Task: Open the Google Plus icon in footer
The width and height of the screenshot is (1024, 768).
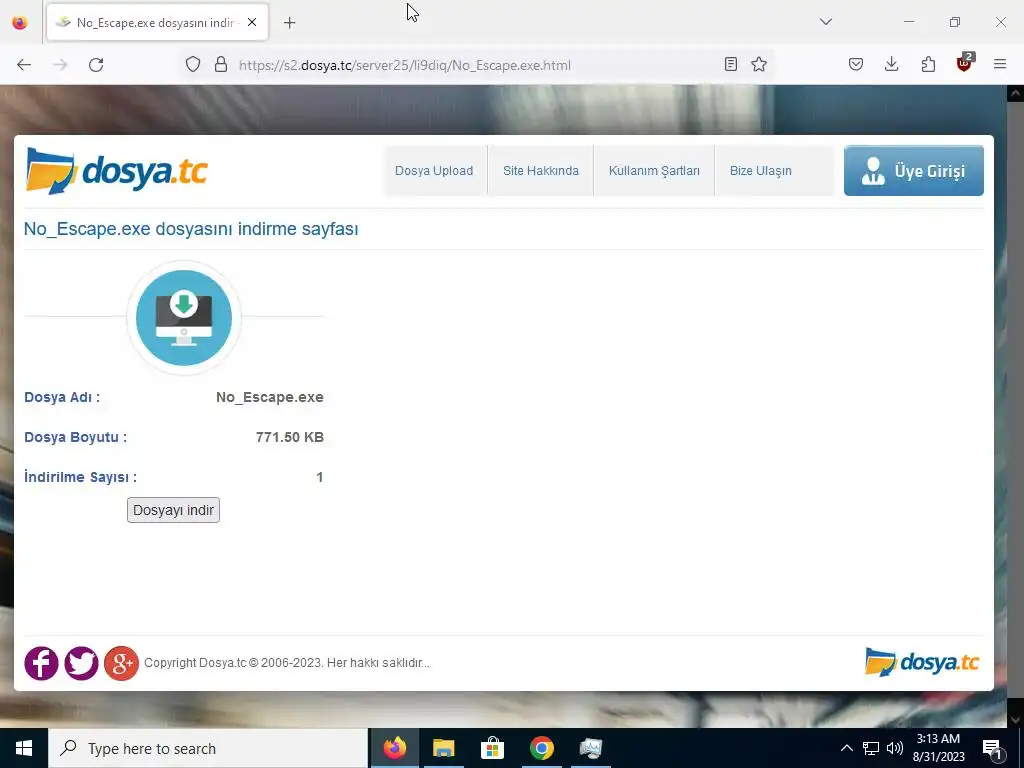Action: (x=121, y=663)
